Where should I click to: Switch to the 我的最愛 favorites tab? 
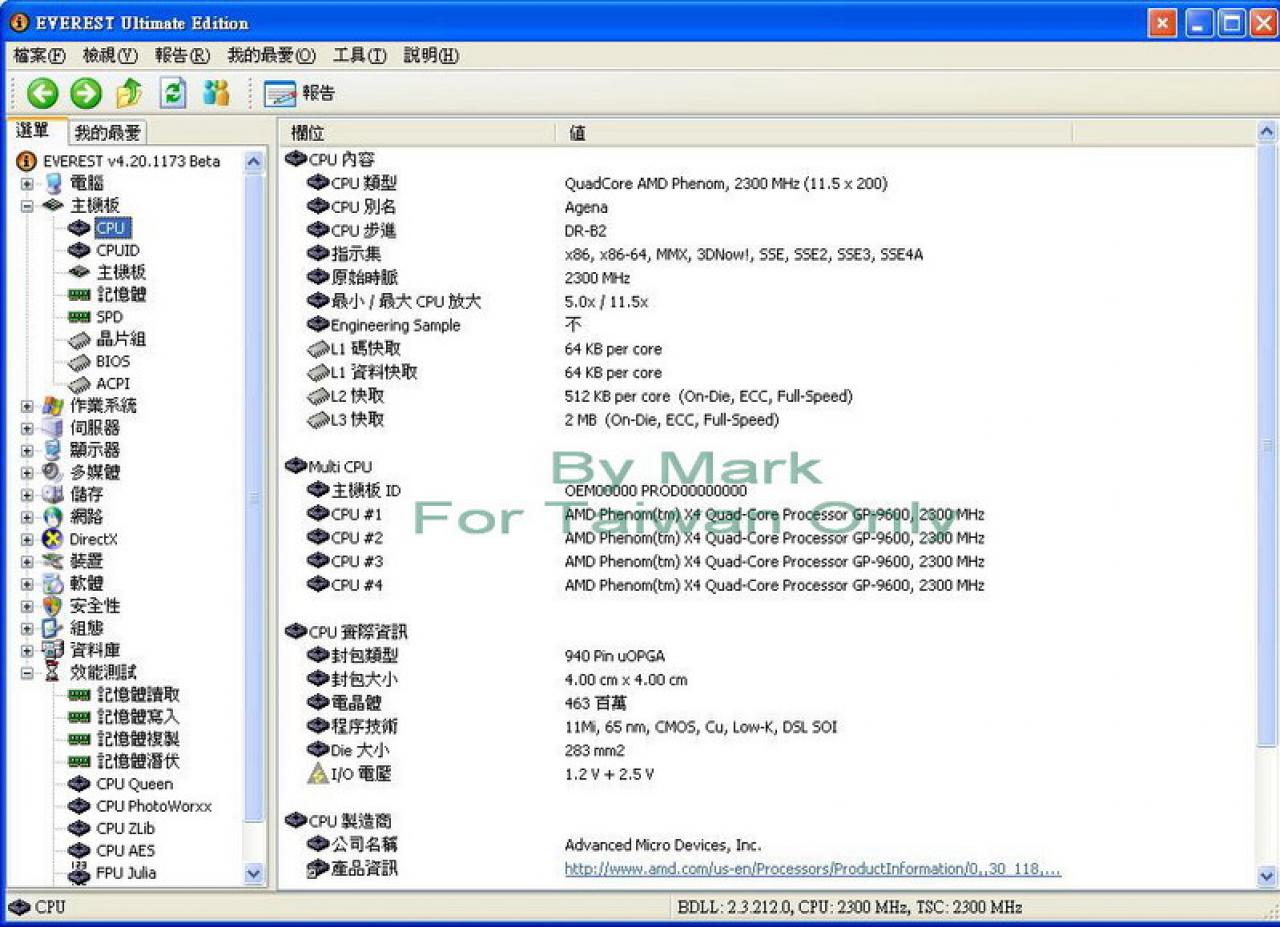(x=109, y=132)
